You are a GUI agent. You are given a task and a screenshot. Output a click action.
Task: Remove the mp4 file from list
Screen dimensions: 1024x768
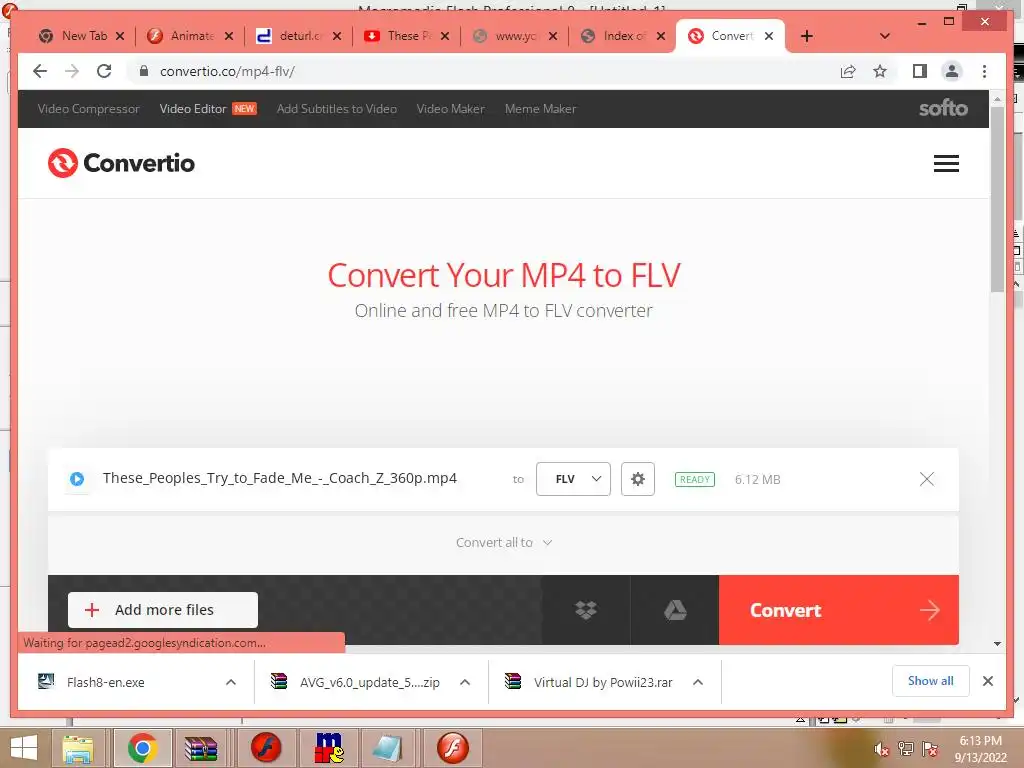click(927, 479)
